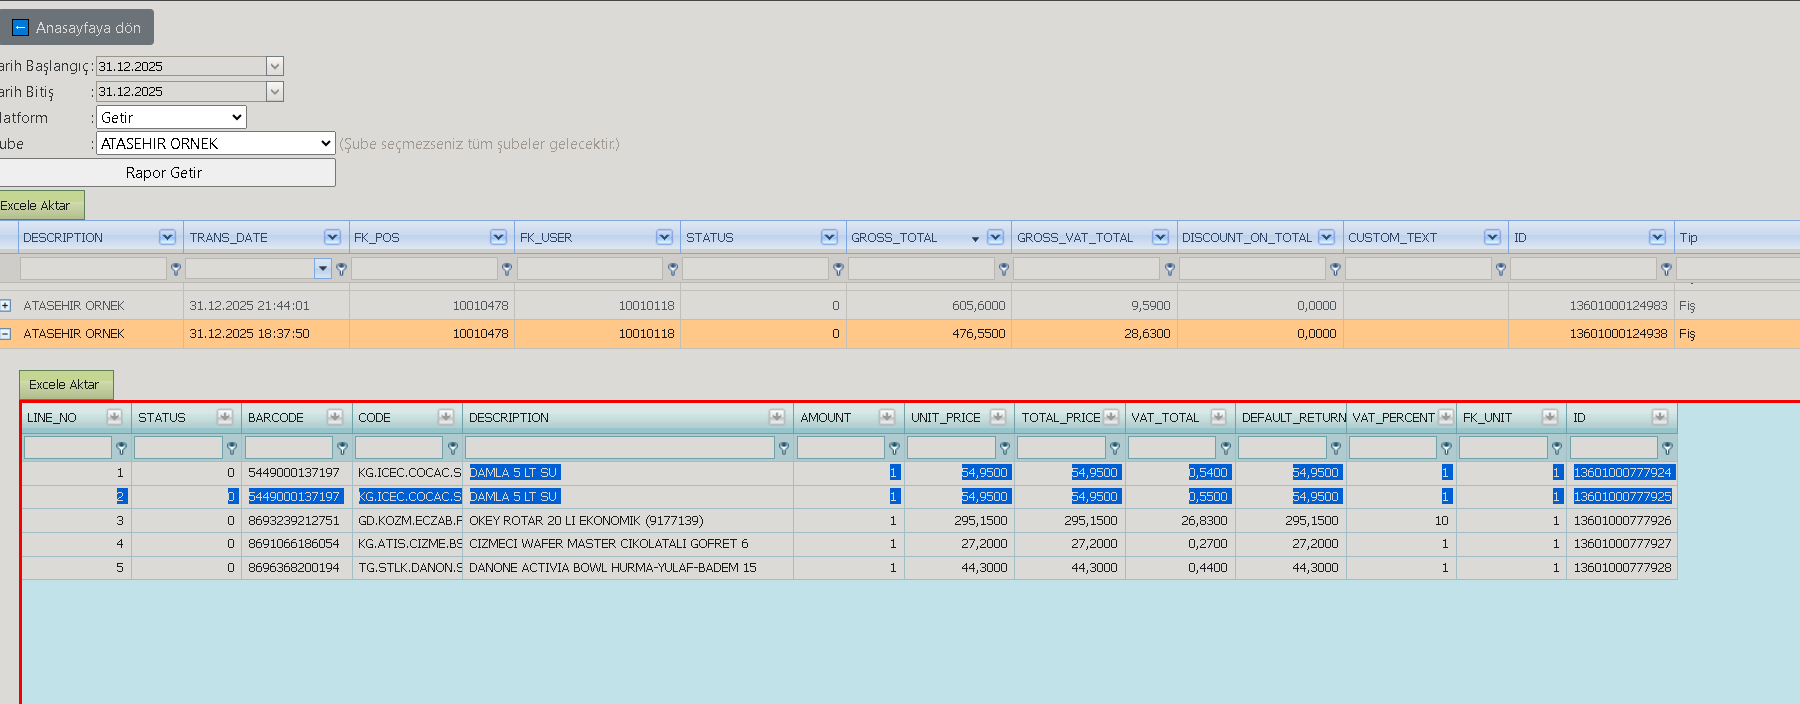Image resolution: width=1800 pixels, height=704 pixels.
Task: Click the filter funnel under UNIT_PRICE column
Action: click(x=1005, y=448)
